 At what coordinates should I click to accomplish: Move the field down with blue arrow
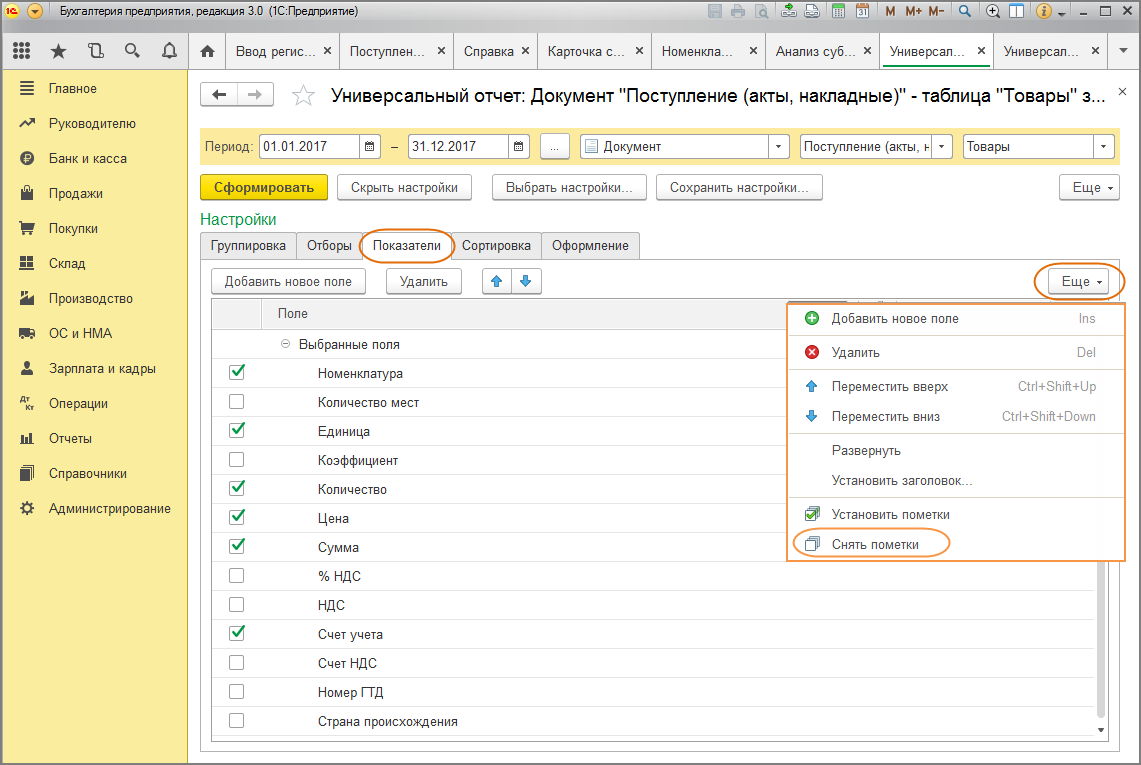click(526, 282)
